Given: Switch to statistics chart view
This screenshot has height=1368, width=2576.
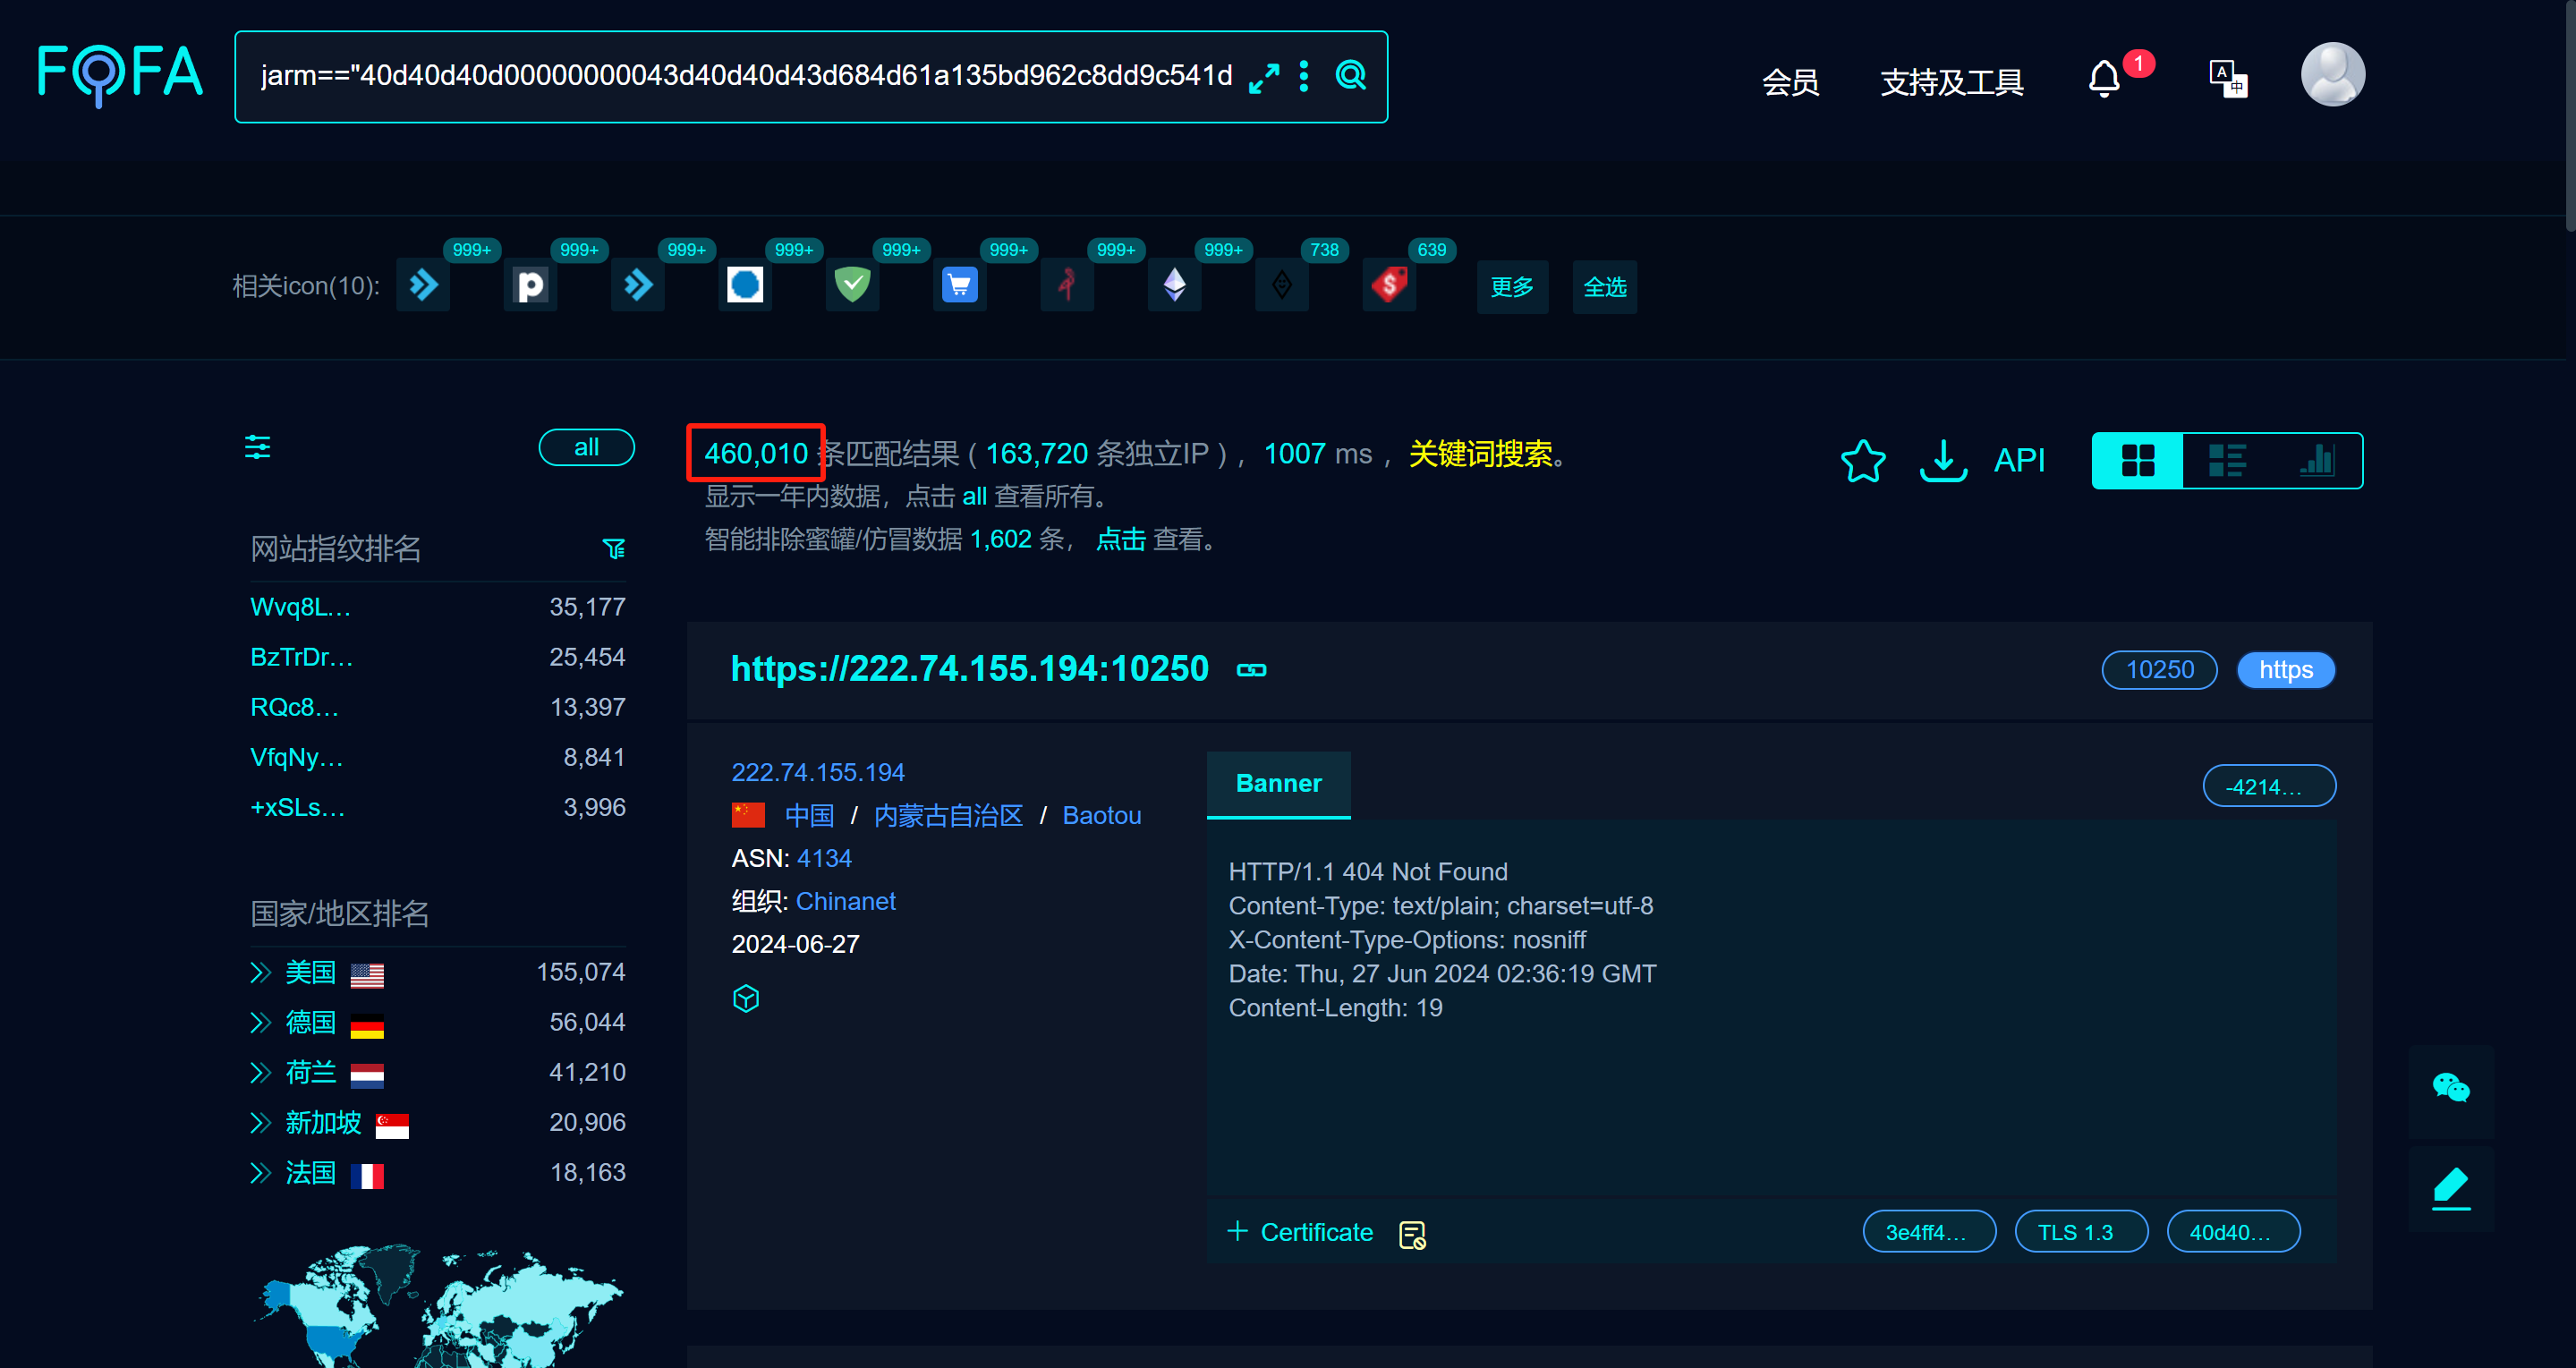Looking at the screenshot, I should (x=2317, y=461).
